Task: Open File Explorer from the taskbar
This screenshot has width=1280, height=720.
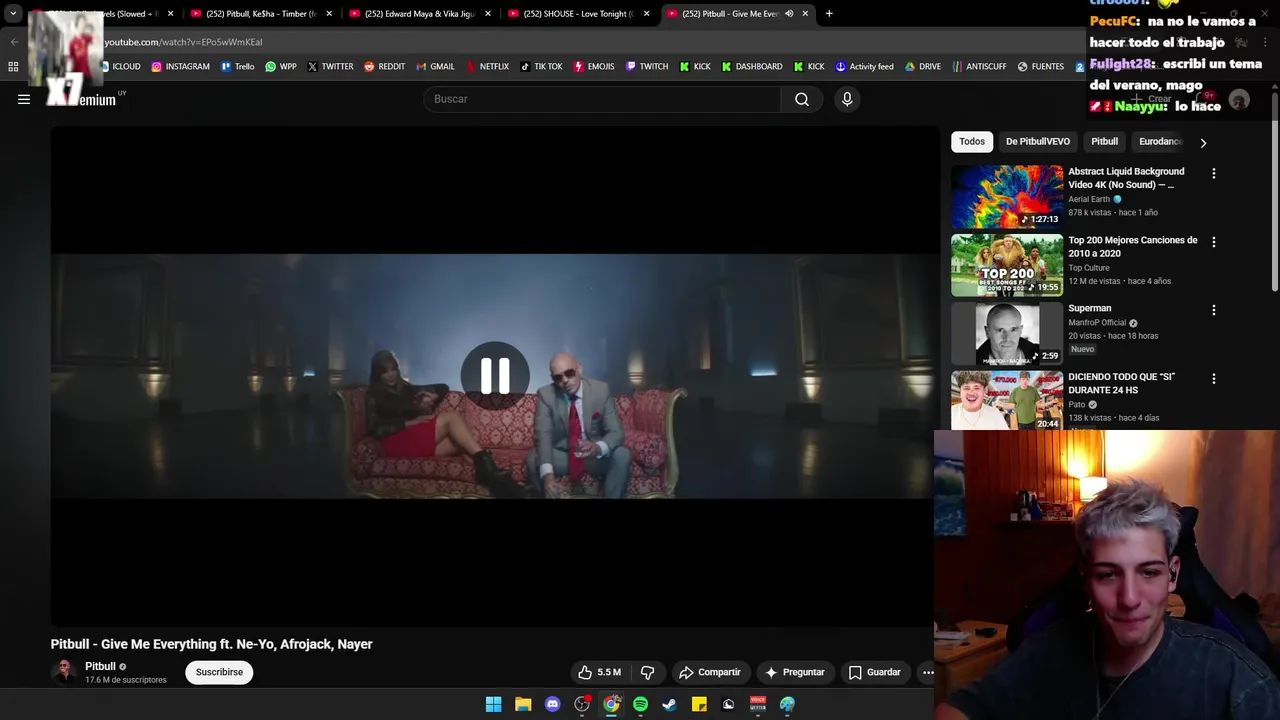Action: click(523, 704)
